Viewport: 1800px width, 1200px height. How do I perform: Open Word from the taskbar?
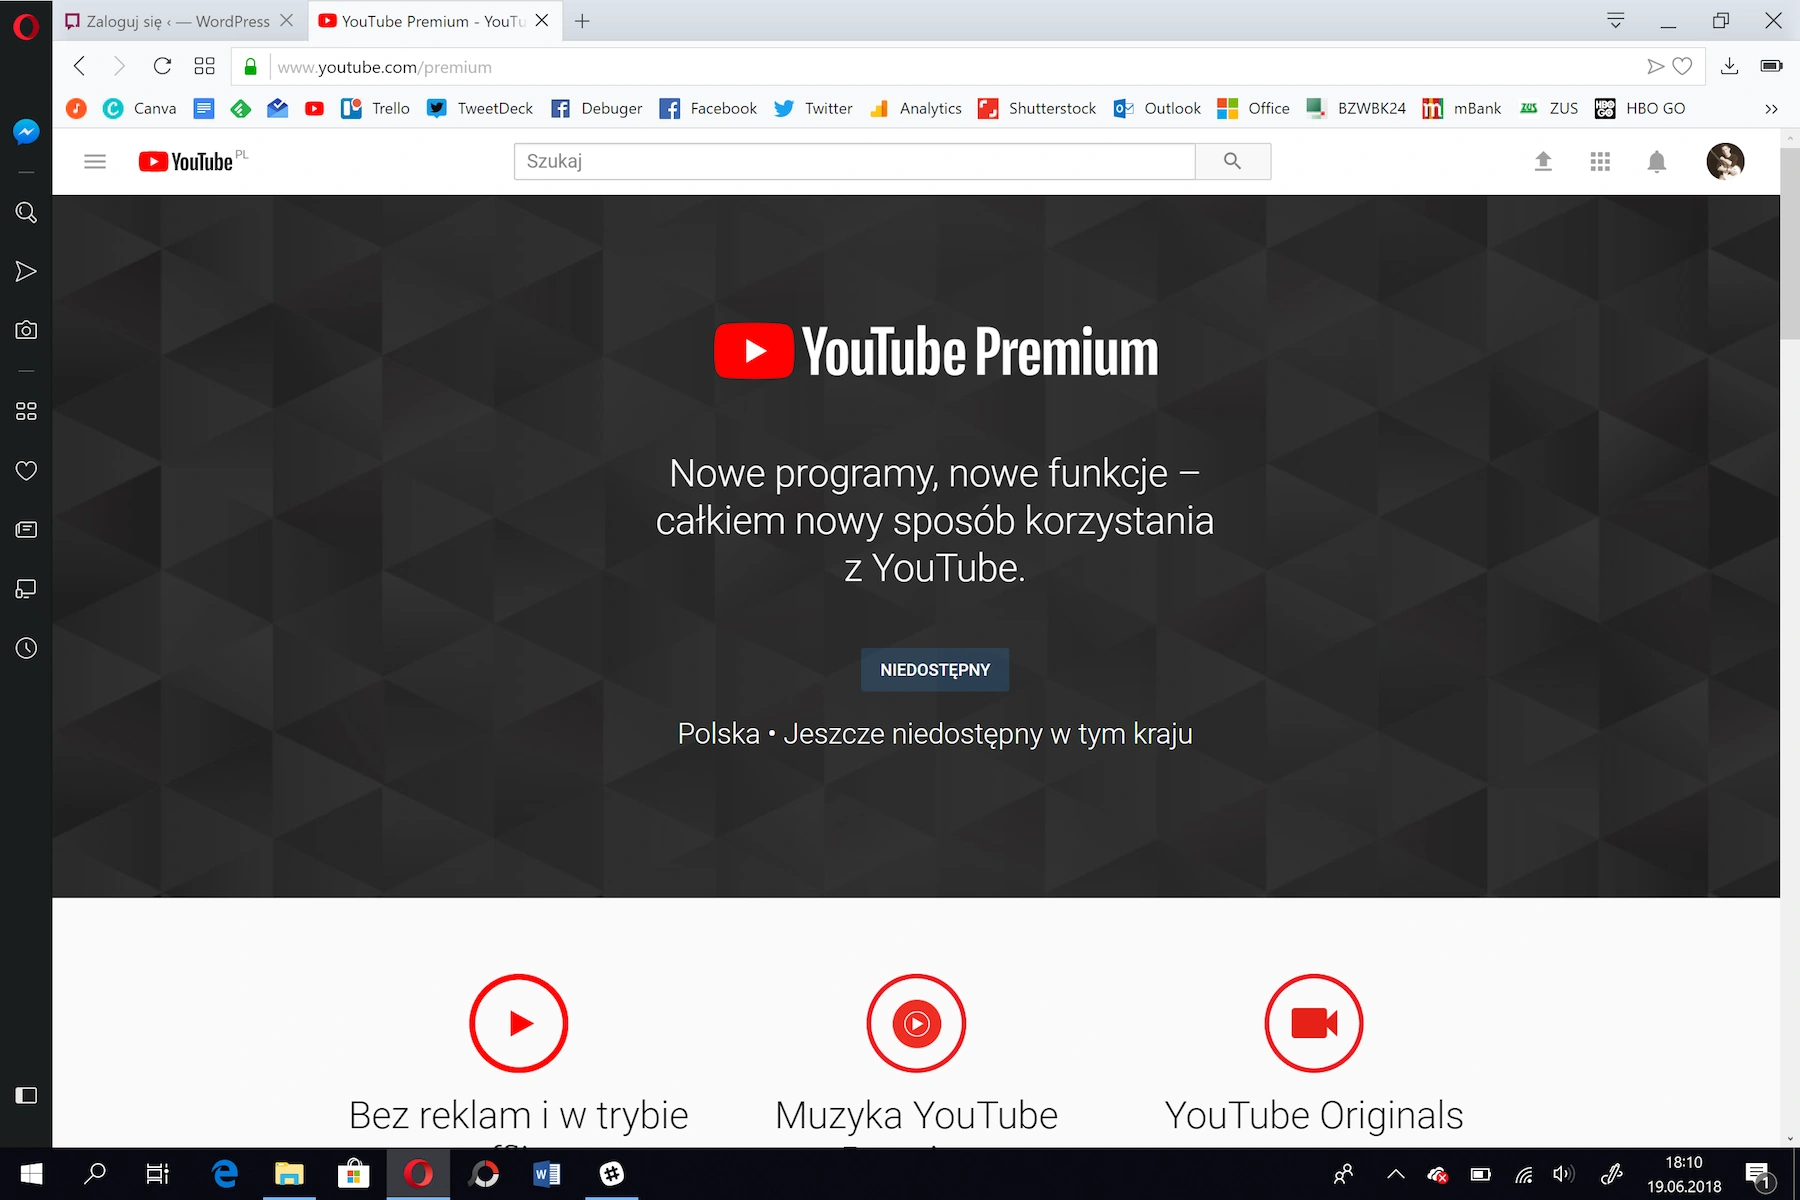click(547, 1173)
